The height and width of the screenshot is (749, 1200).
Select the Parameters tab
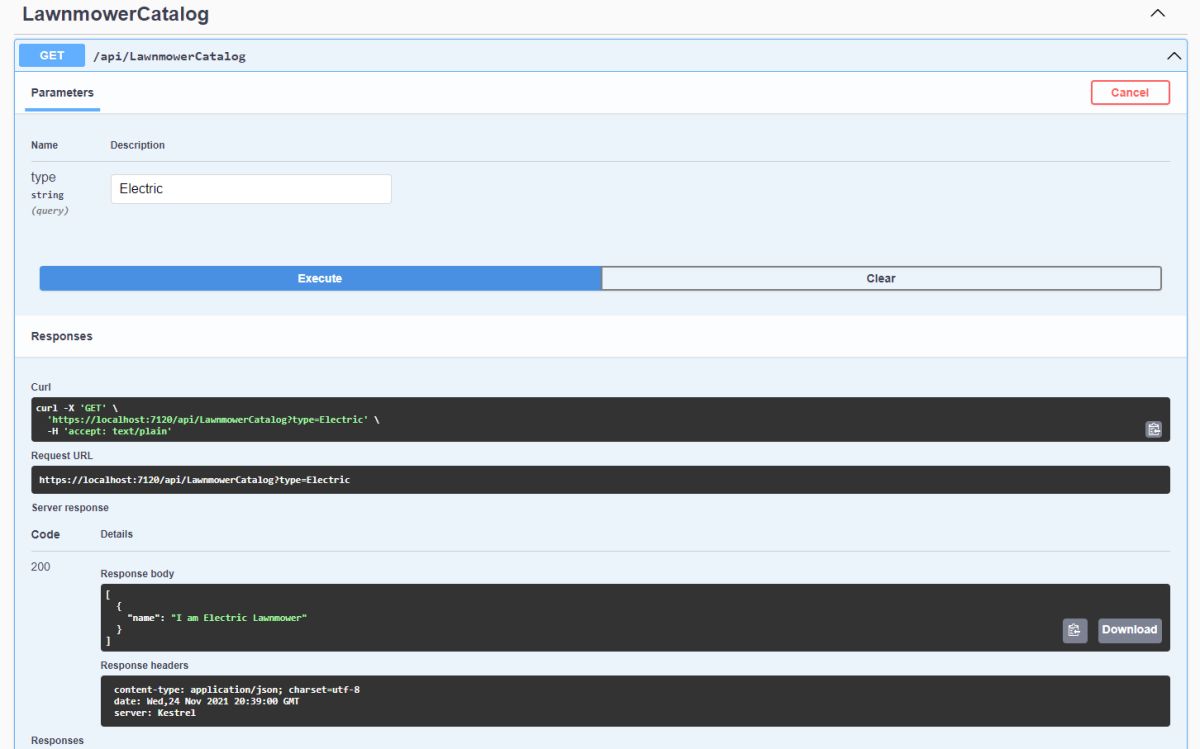62,93
